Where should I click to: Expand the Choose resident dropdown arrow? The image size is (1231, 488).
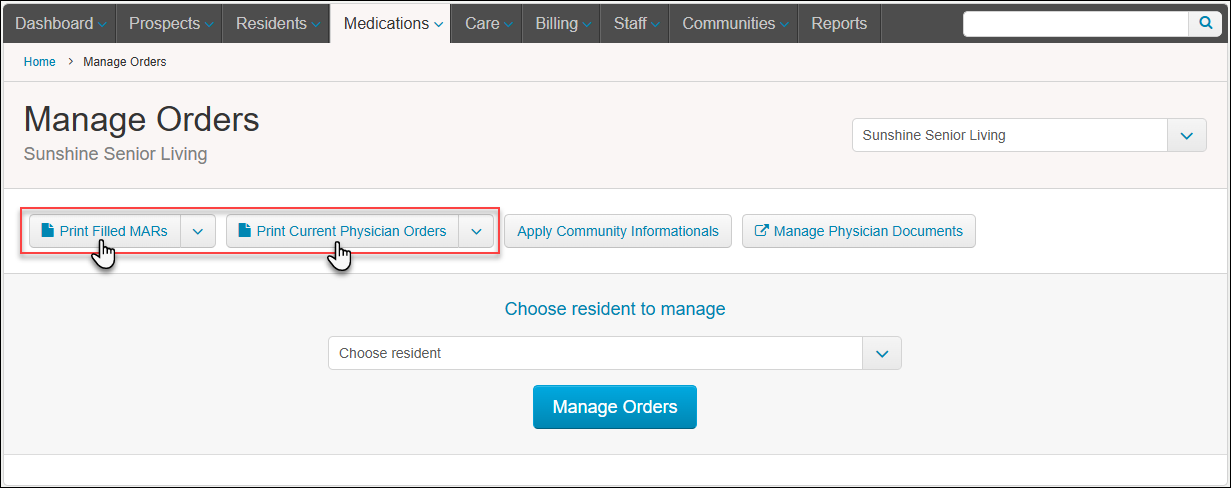pos(882,353)
